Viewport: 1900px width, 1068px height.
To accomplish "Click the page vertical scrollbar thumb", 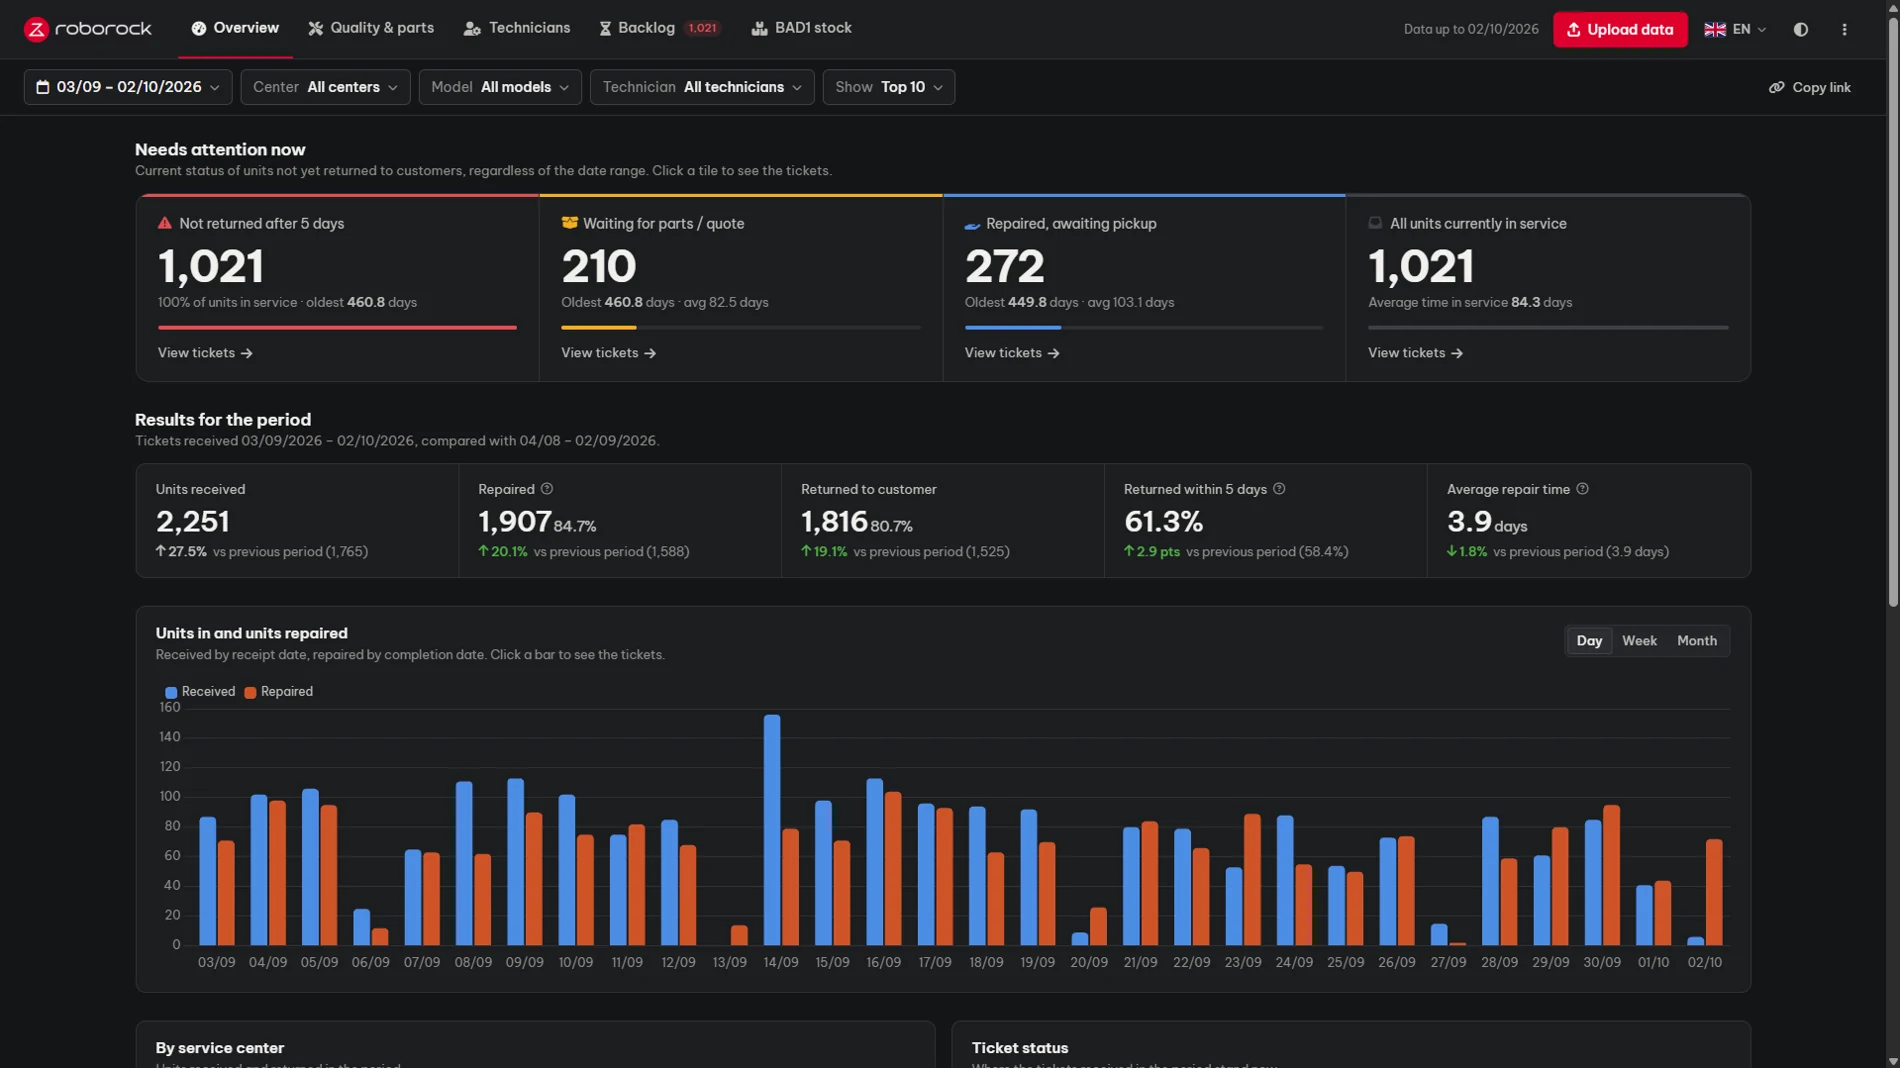I will [1892, 312].
